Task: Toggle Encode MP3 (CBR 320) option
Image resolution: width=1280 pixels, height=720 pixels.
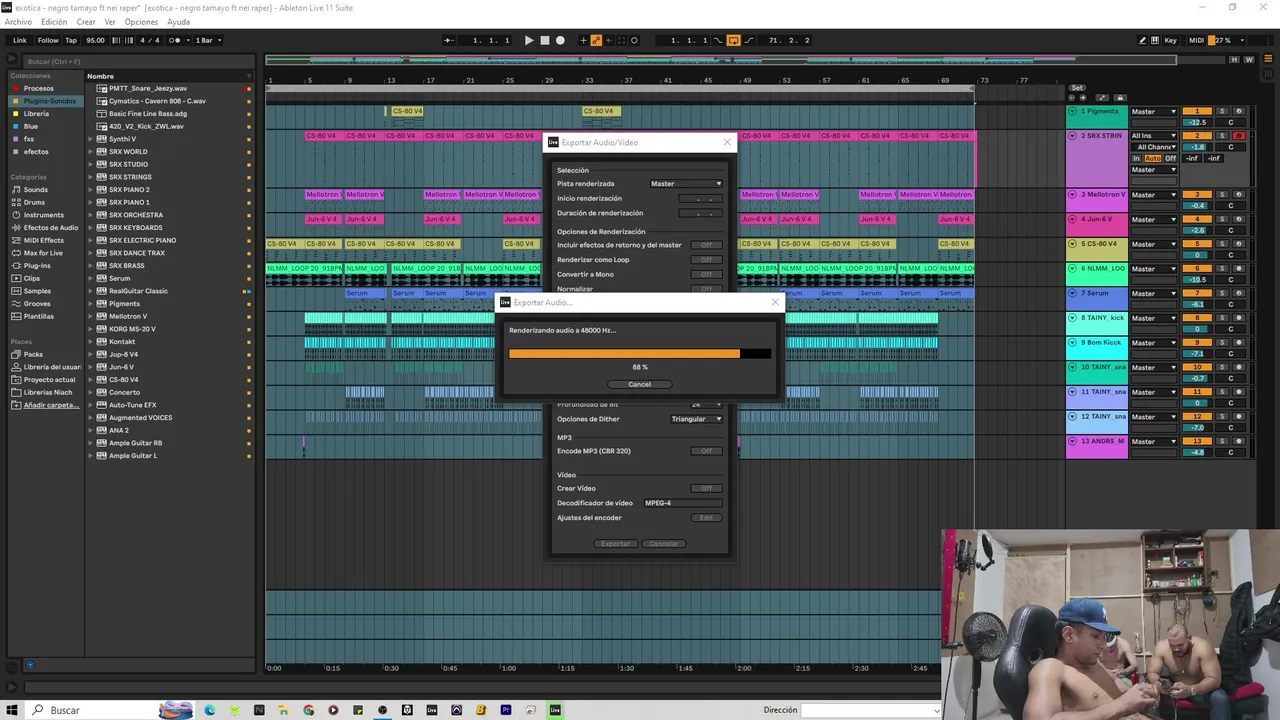Action: click(x=706, y=451)
